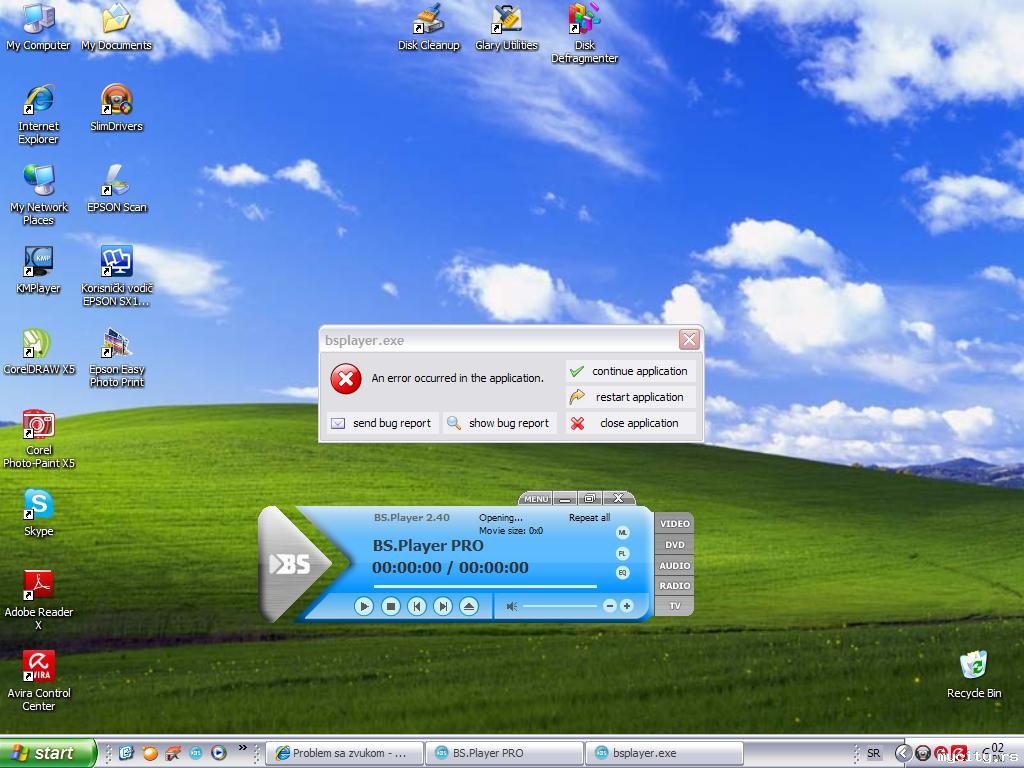
Task: Show hidden system tray icons arrow
Action: point(903,753)
